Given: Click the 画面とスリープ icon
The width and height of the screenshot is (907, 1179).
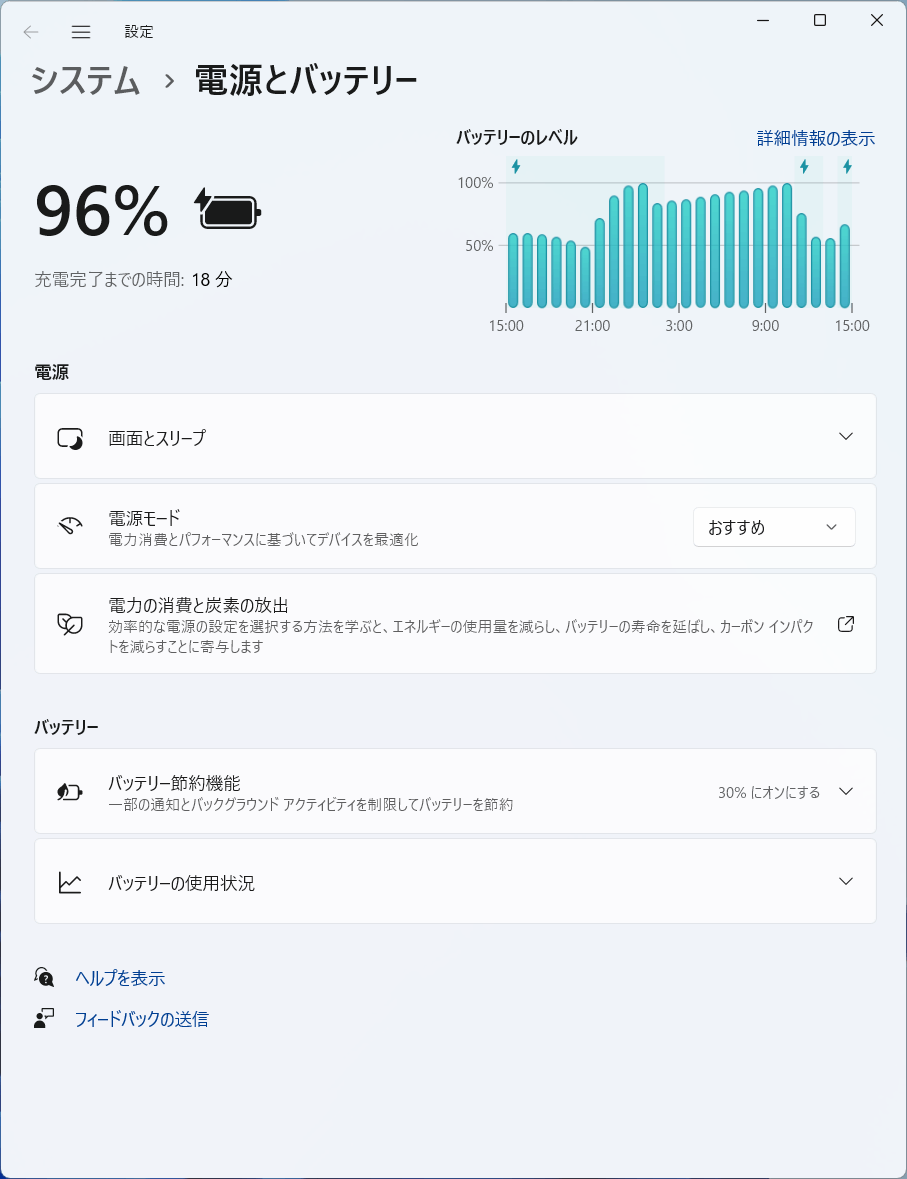Looking at the screenshot, I should coord(70,438).
